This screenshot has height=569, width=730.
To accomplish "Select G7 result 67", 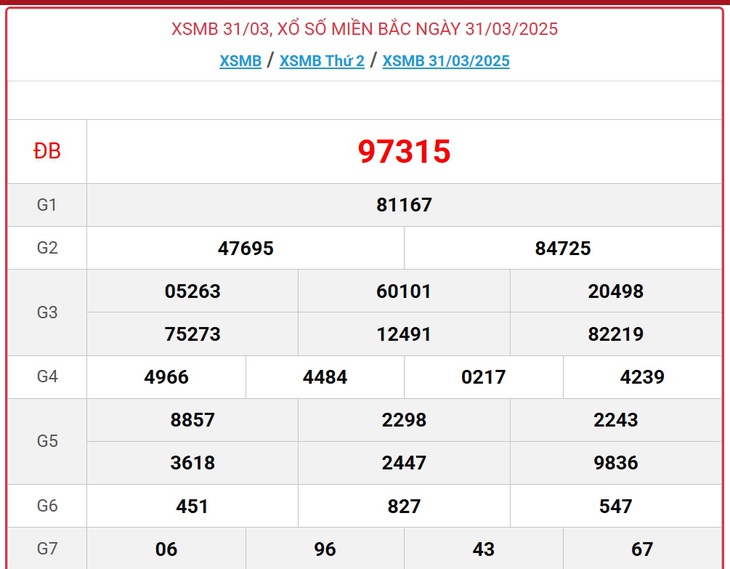I will click(642, 549).
